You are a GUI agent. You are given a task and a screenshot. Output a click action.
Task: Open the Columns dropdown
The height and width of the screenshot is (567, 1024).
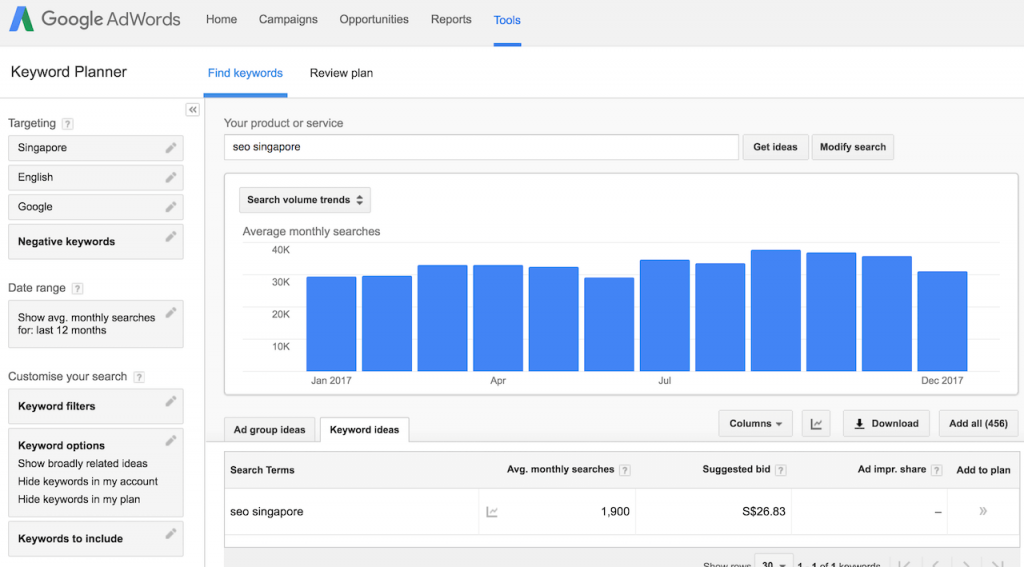pyautogui.click(x=756, y=424)
